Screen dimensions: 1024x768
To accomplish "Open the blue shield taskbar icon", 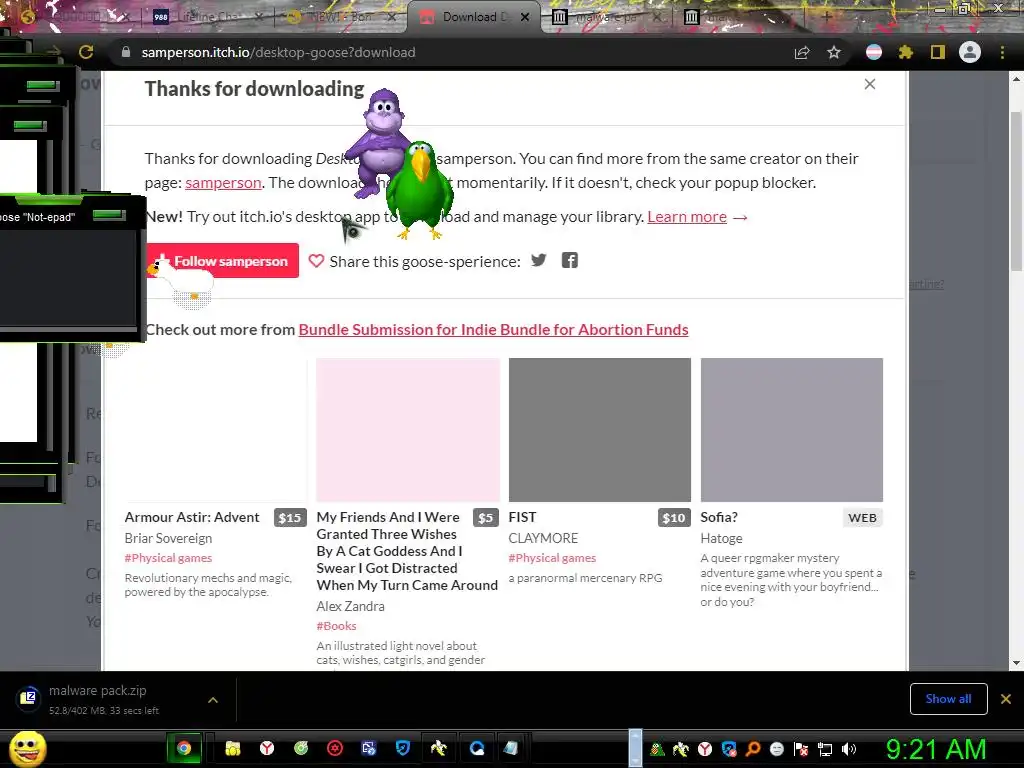I will pyautogui.click(x=403, y=748).
